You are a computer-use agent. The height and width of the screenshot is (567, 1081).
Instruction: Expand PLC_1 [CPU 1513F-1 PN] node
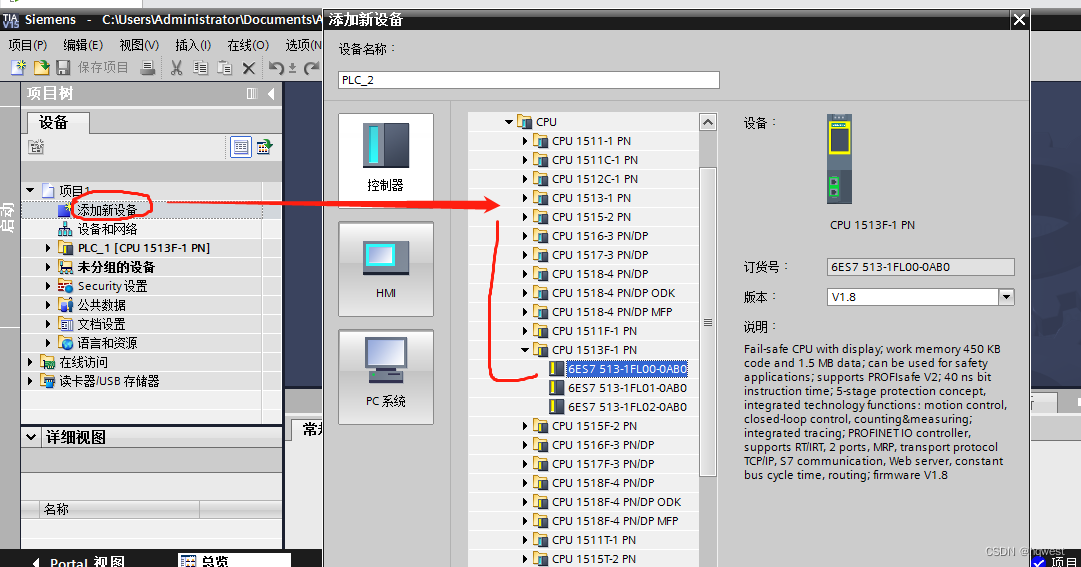pos(48,248)
